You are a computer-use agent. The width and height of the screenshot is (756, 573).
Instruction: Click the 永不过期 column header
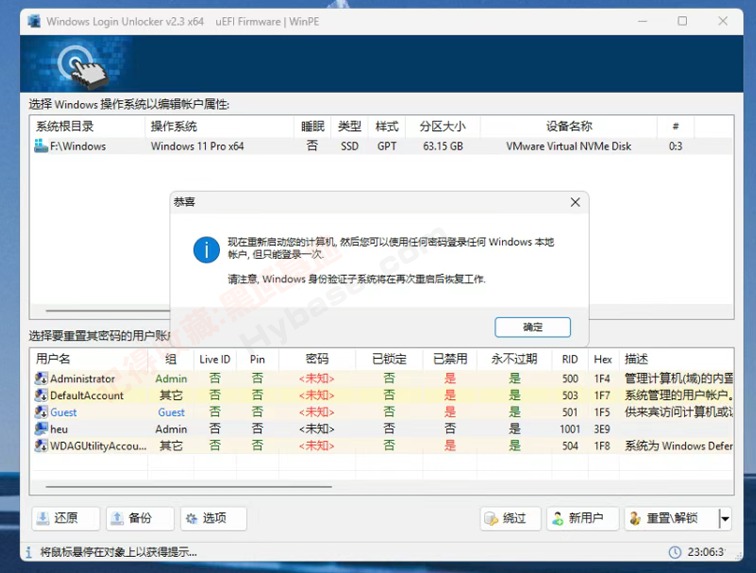514,359
